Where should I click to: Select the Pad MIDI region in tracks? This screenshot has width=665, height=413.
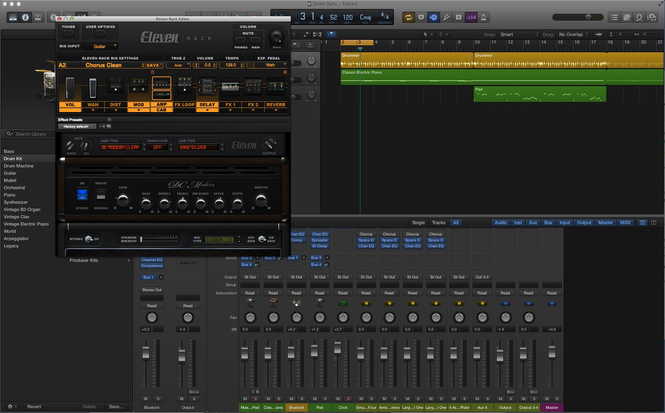pos(539,94)
